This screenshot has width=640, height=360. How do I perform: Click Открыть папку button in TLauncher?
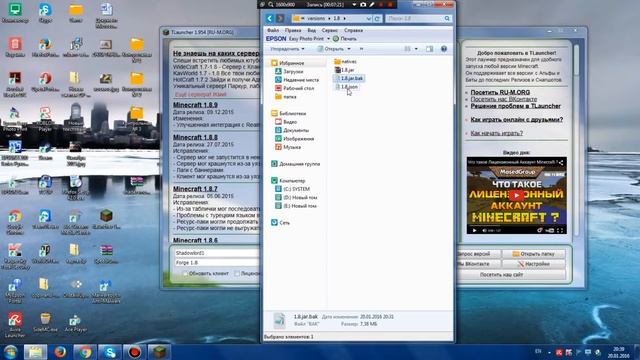click(533, 254)
